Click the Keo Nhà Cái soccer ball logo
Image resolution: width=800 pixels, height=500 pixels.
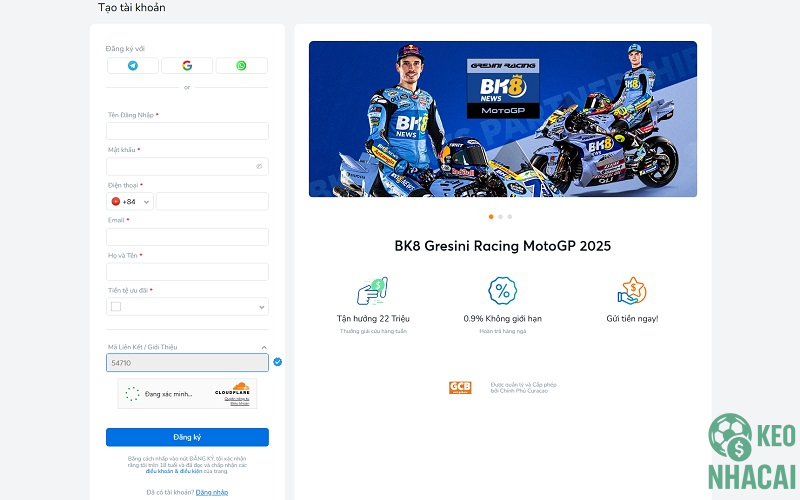[x=730, y=436]
